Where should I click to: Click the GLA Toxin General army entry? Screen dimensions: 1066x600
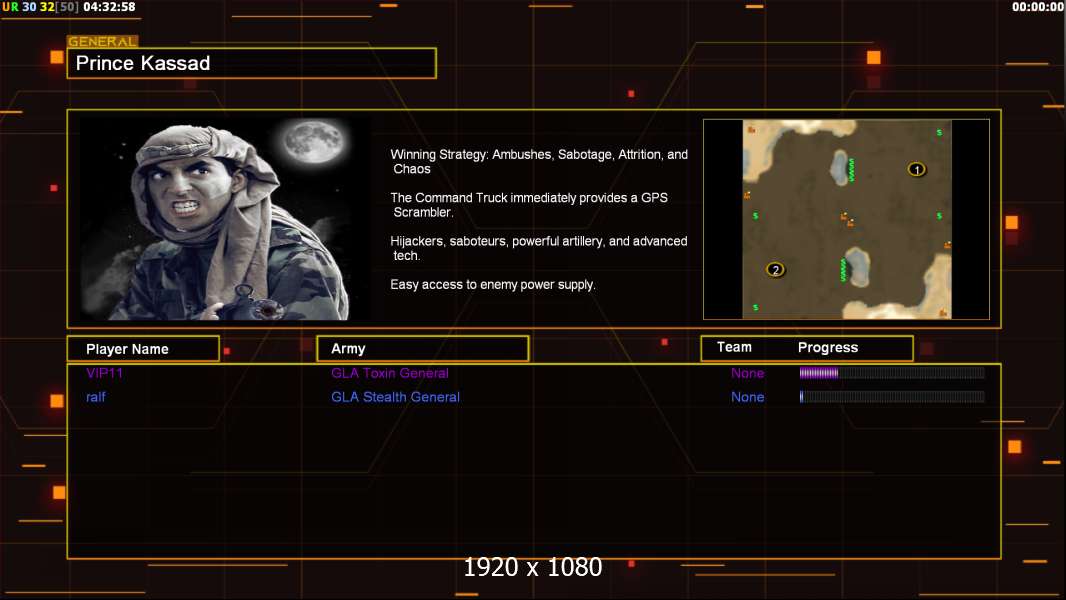pyautogui.click(x=390, y=373)
